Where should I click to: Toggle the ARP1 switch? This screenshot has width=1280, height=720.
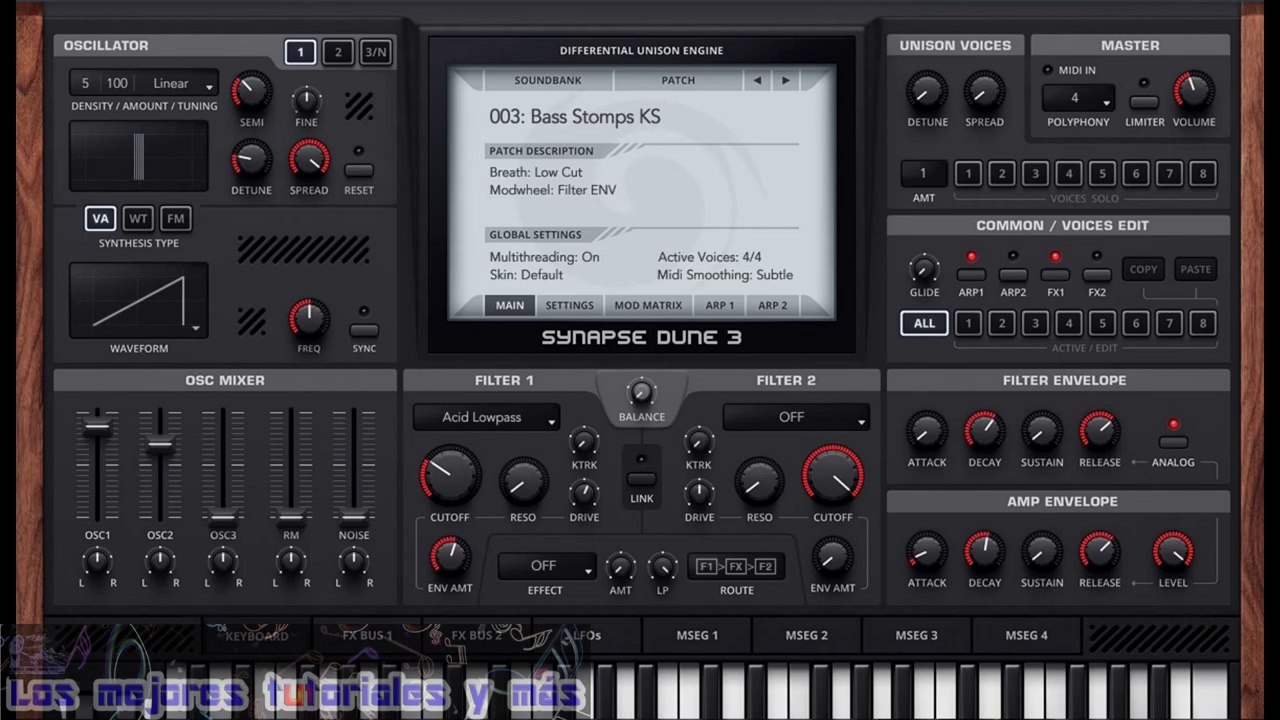971,274
